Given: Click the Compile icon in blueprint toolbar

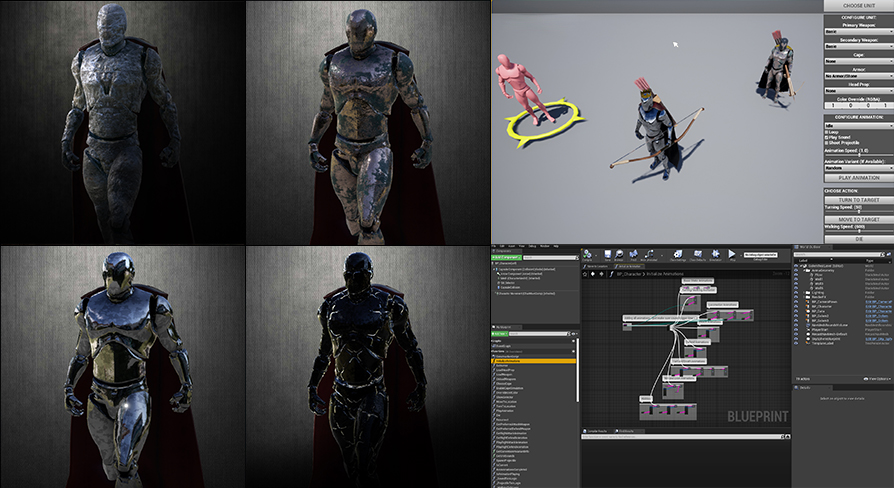Looking at the screenshot, I should [x=589, y=255].
